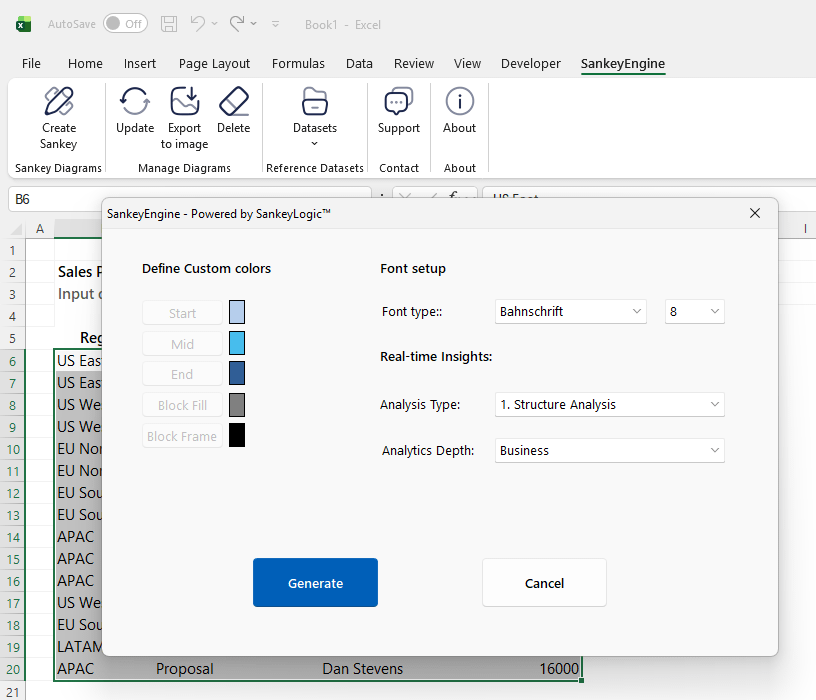Screen dimensions: 816x700
Task: Click the cell containing Dan Stevens
Action: click(x=362, y=669)
